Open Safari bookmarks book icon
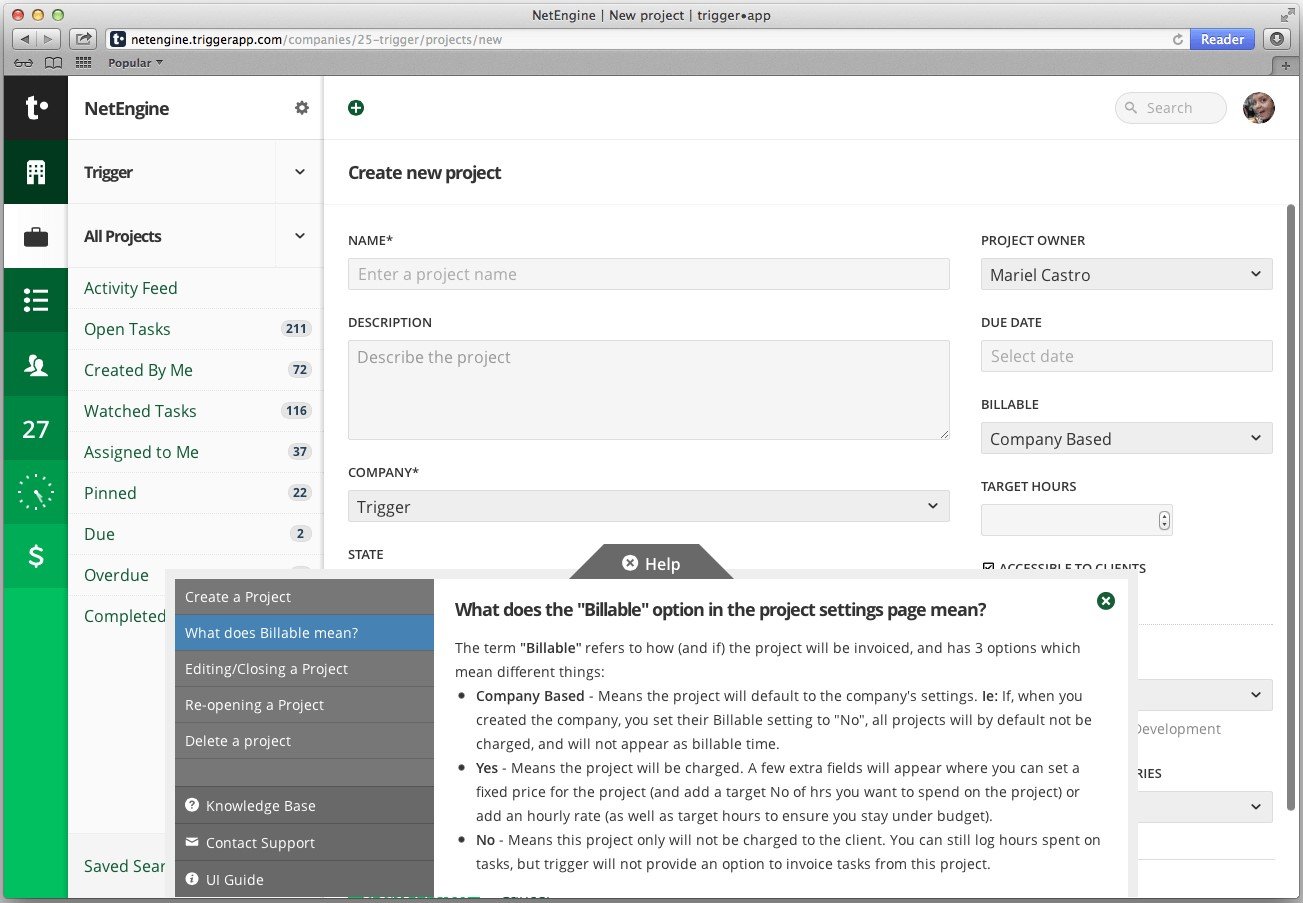The image size is (1303, 903). click(53, 63)
